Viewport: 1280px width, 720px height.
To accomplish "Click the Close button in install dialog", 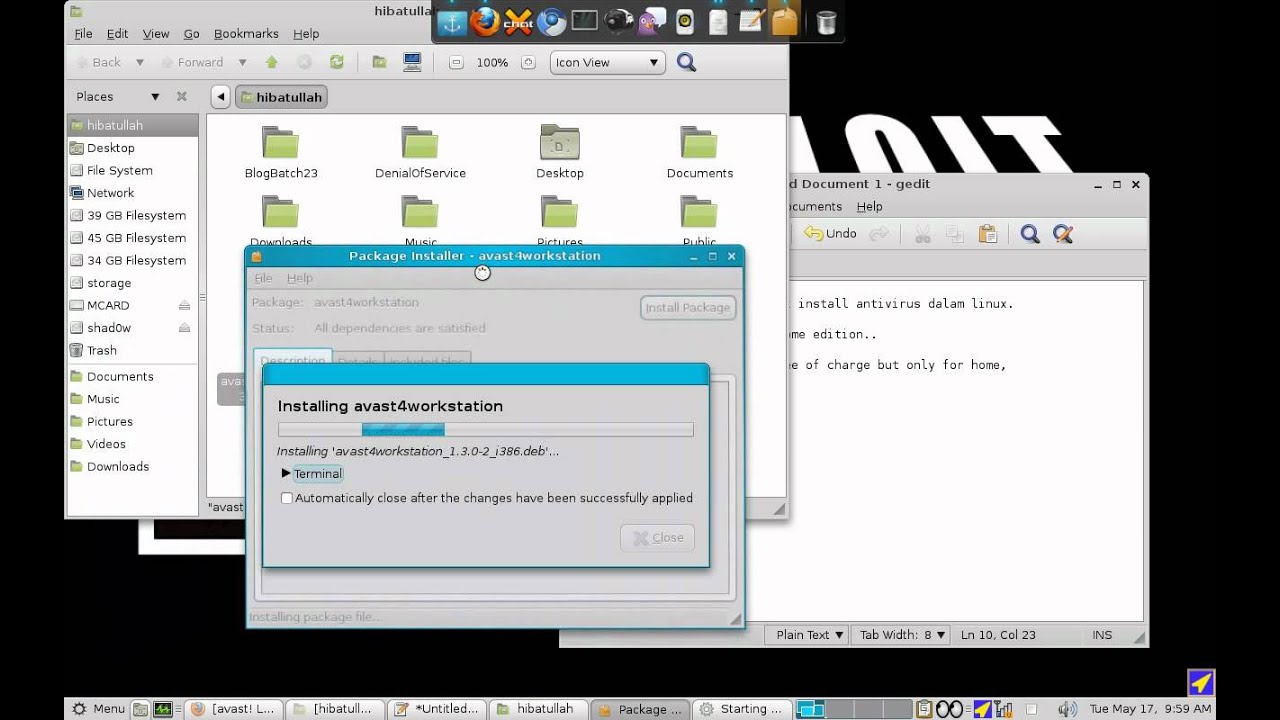I will click(657, 538).
